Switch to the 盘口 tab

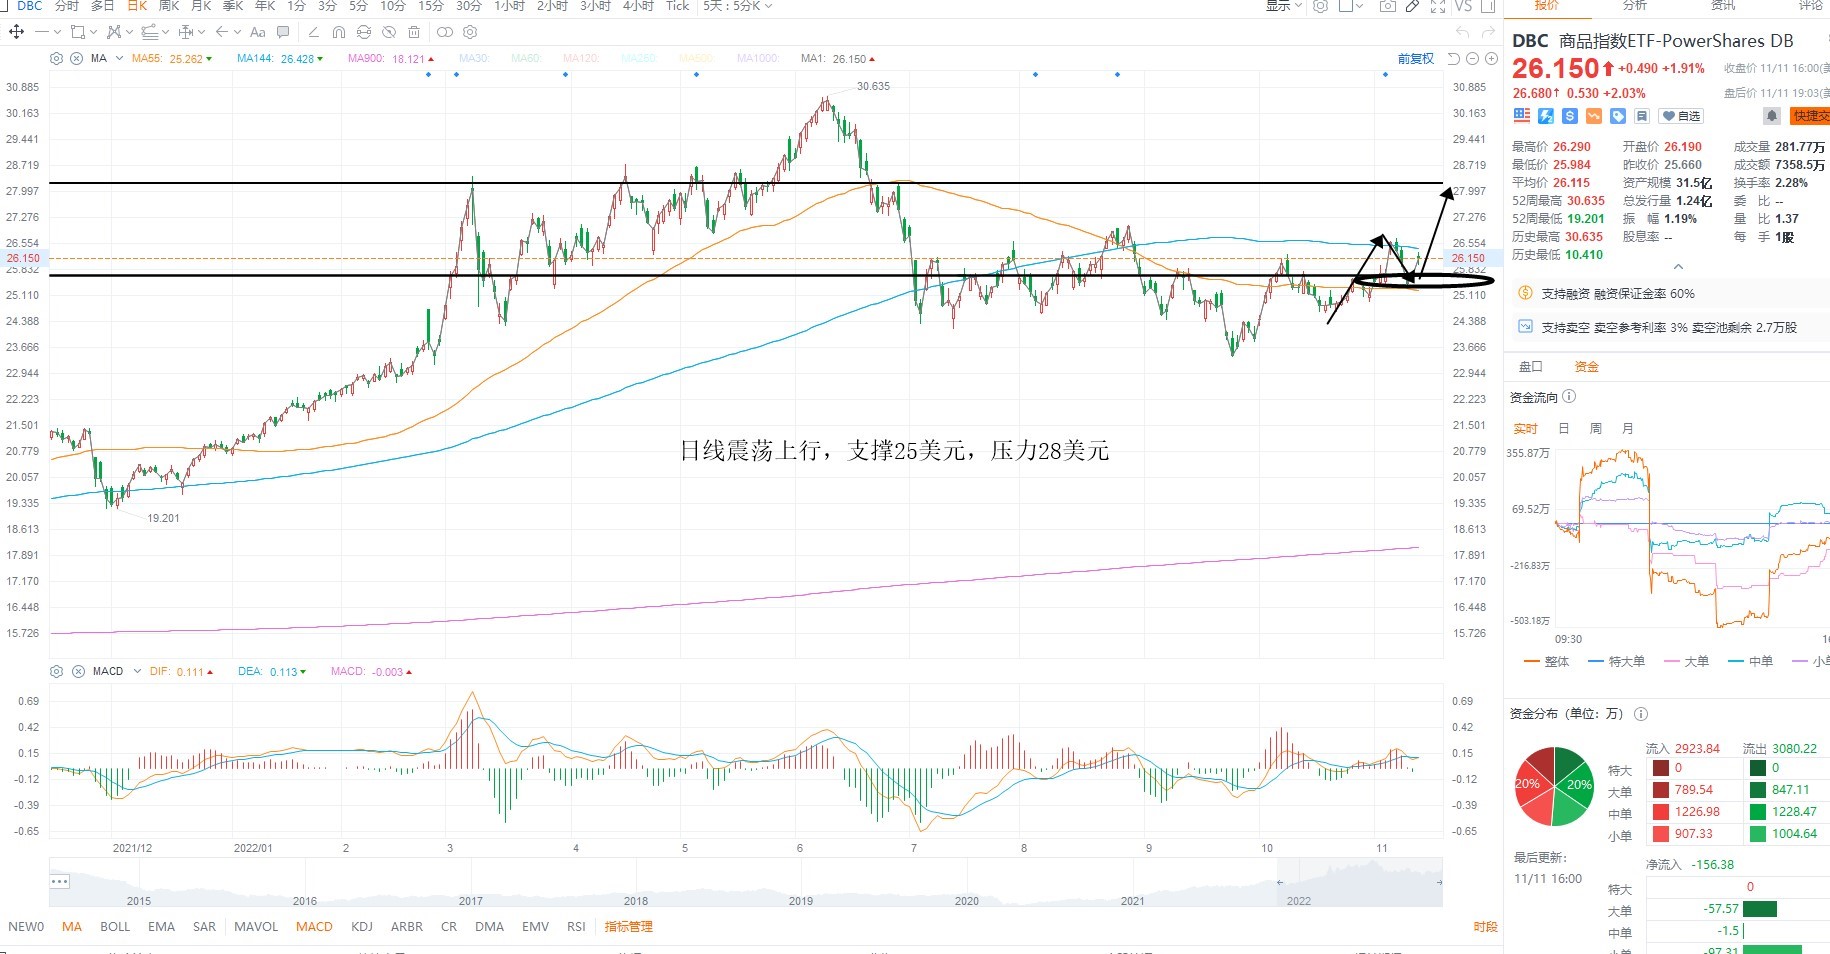click(1530, 367)
